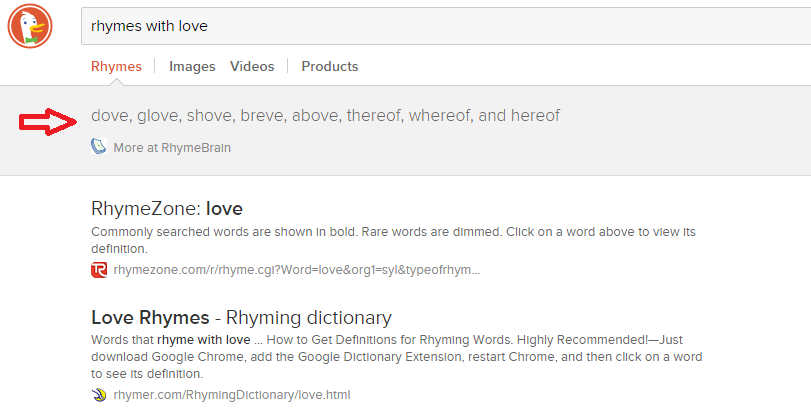The width and height of the screenshot is (811, 416).
Task: Click the word 'above' in rhyme results
Action: point(315,116)
